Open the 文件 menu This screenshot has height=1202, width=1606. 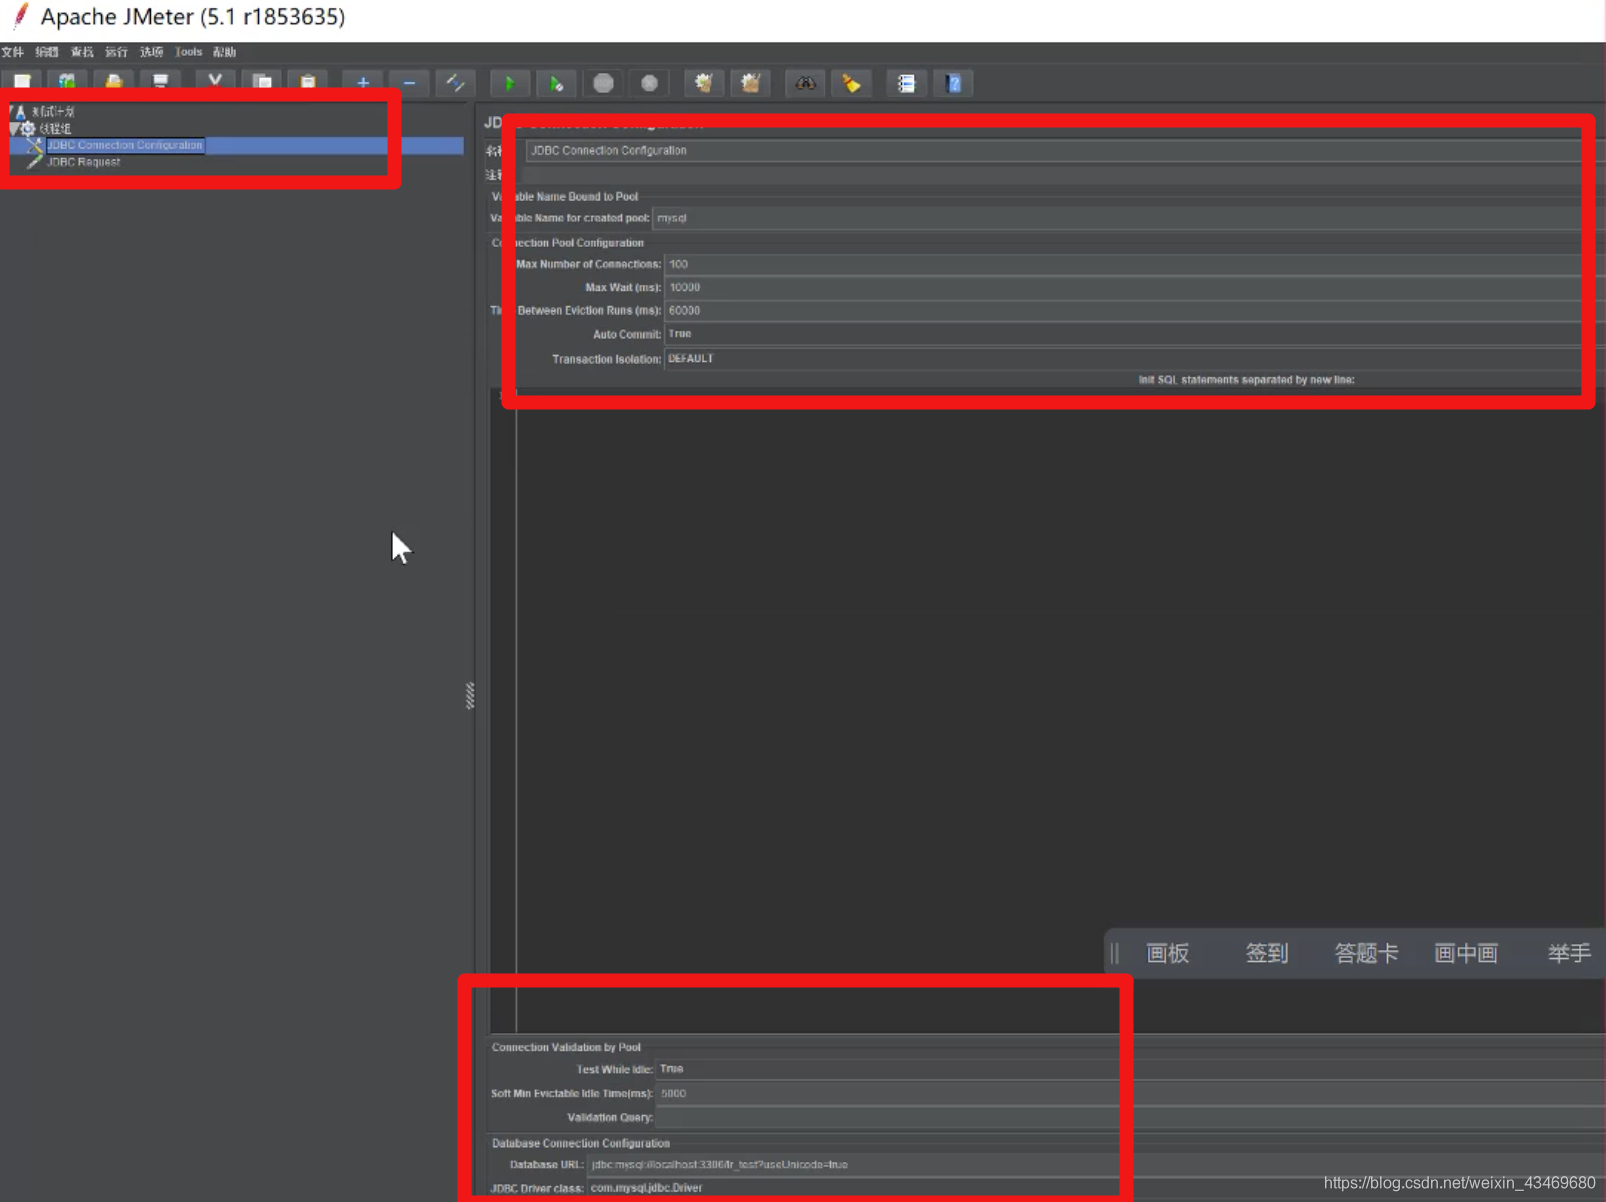point(12,52)
